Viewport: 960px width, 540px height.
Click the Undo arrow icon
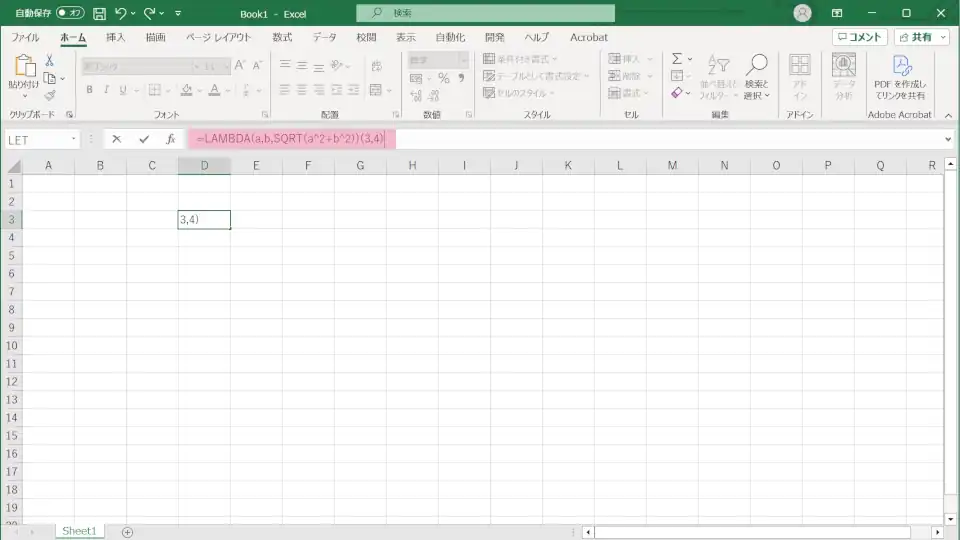(x=121, y=13)
